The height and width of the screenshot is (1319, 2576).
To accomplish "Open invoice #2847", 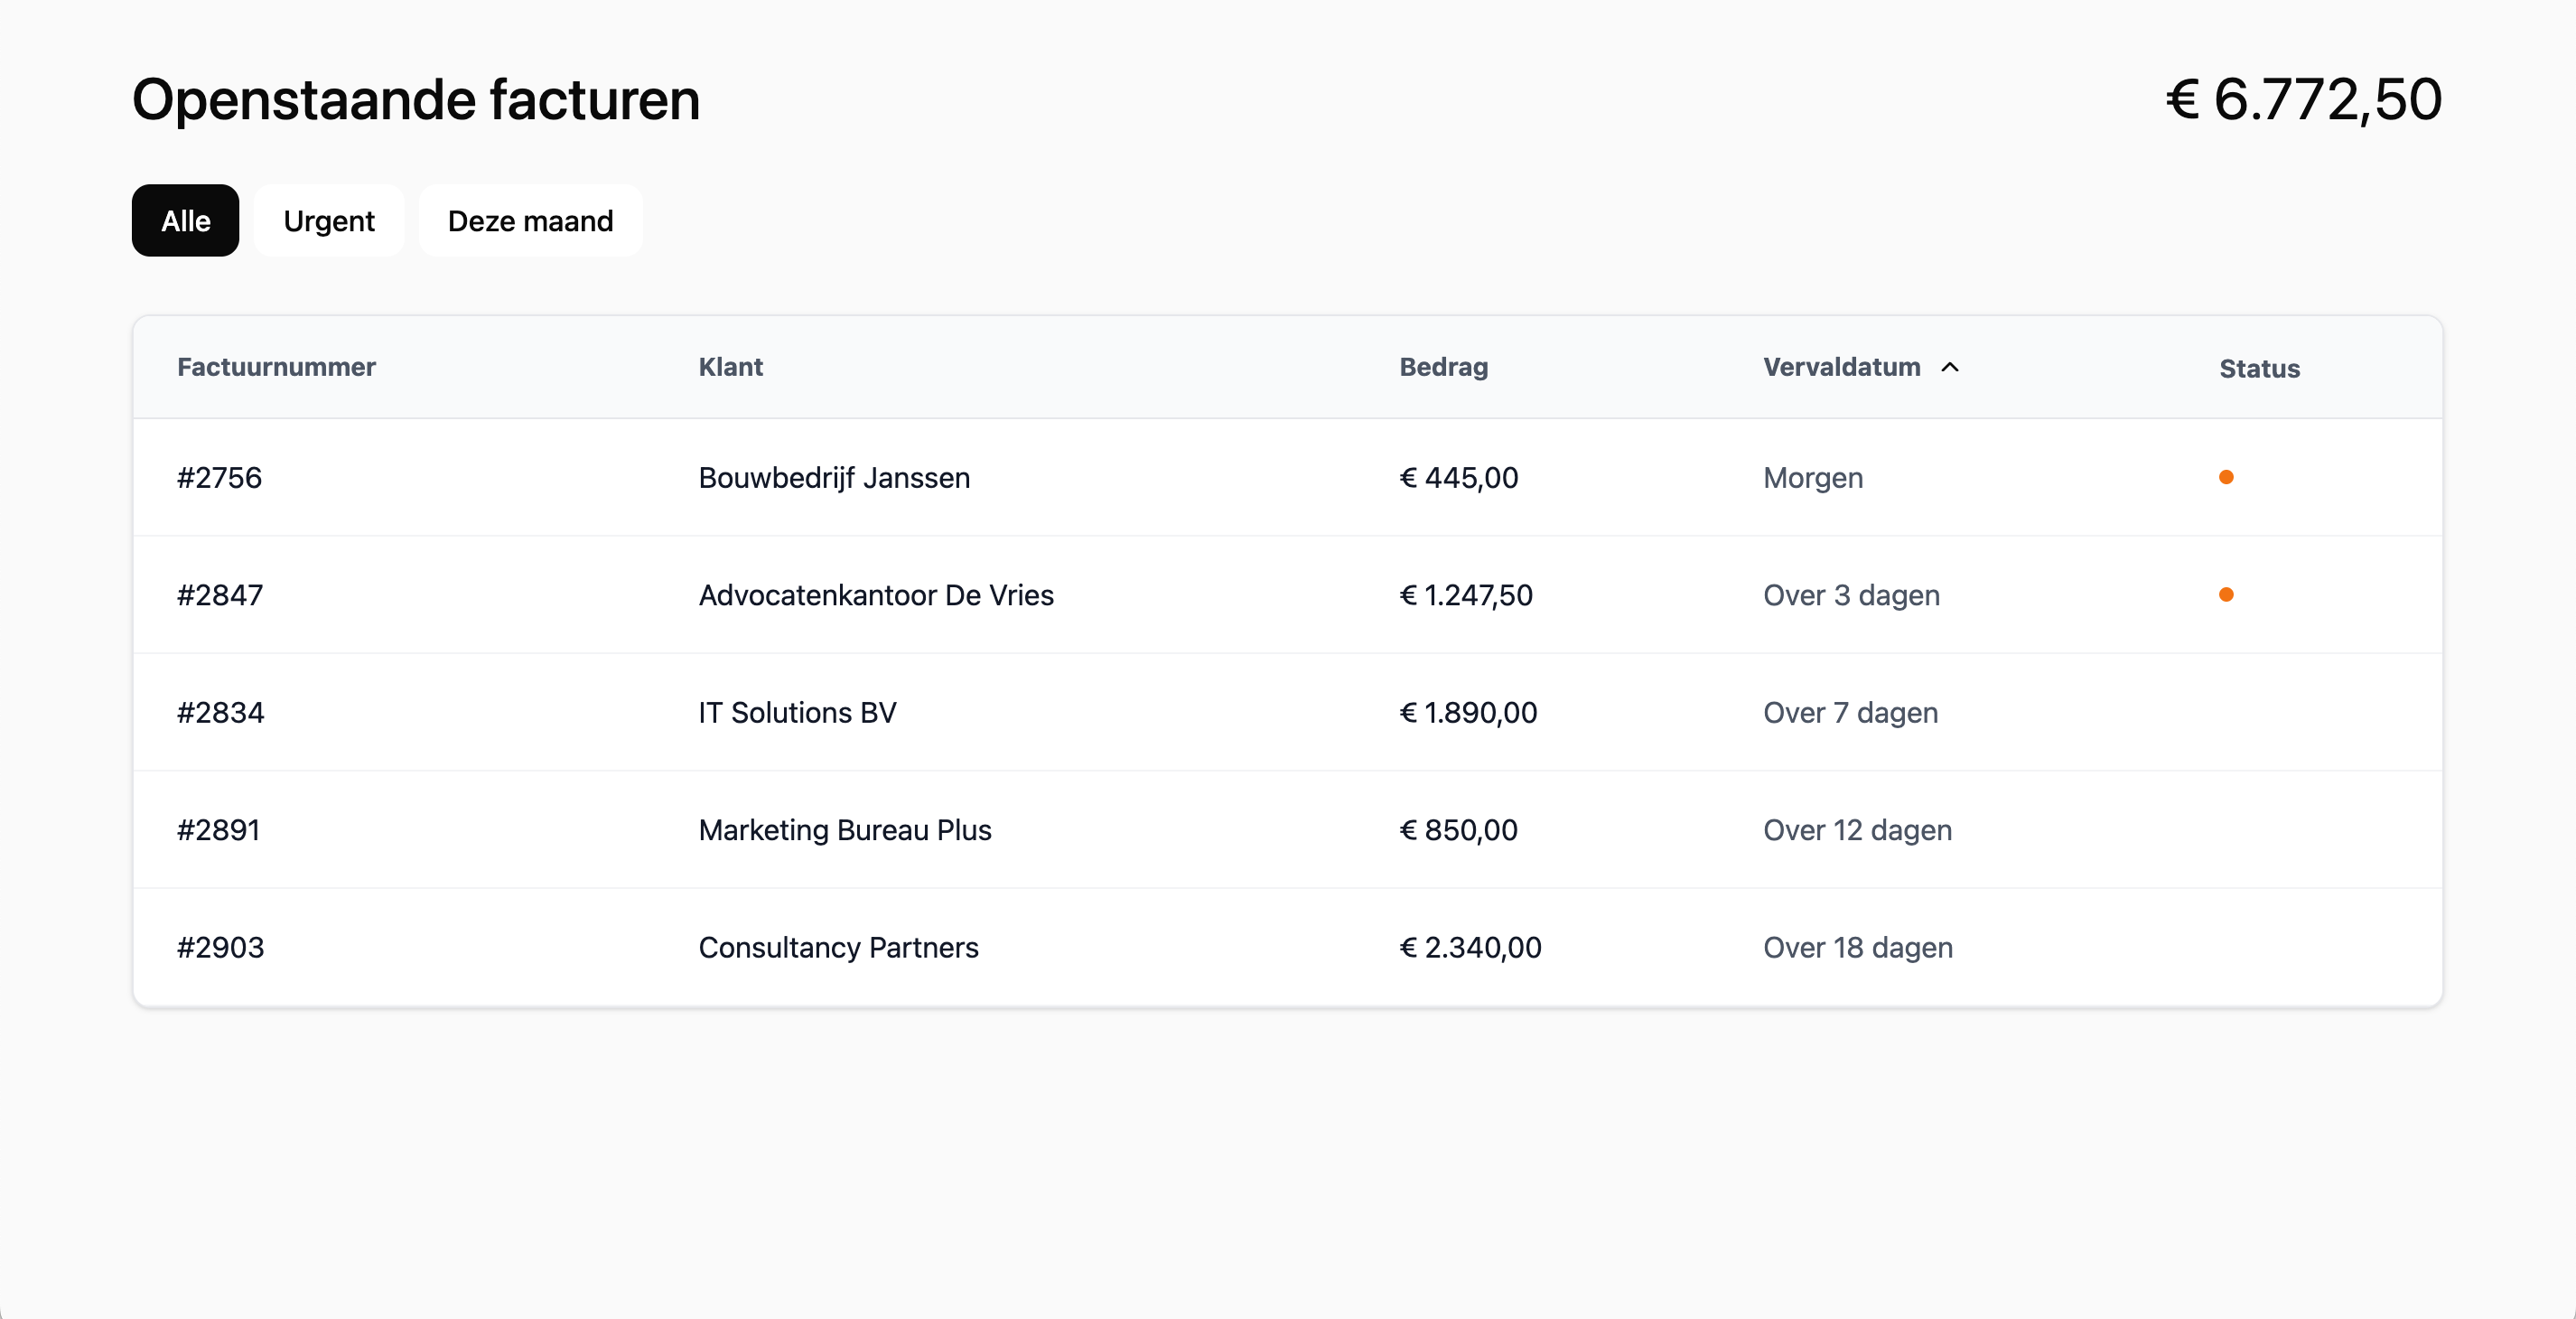I will pyautogui.click(x=220, y=595).
